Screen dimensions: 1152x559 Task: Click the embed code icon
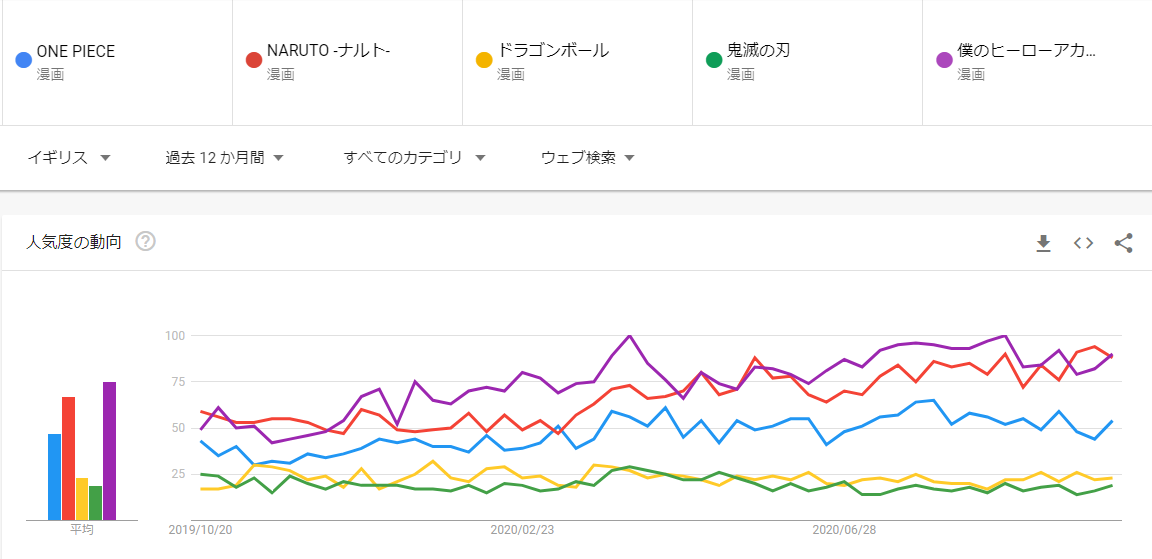1083,243
